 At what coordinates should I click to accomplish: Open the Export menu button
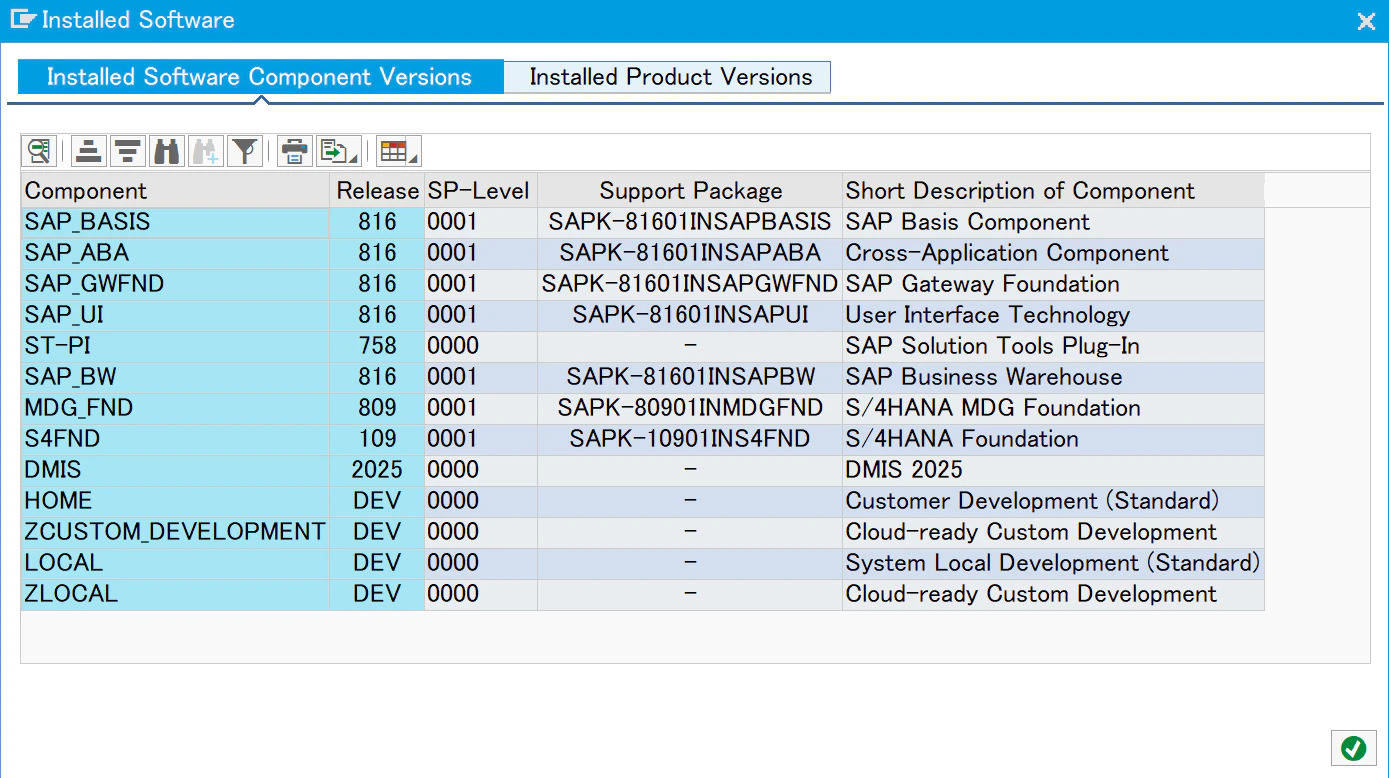[337, 151]
